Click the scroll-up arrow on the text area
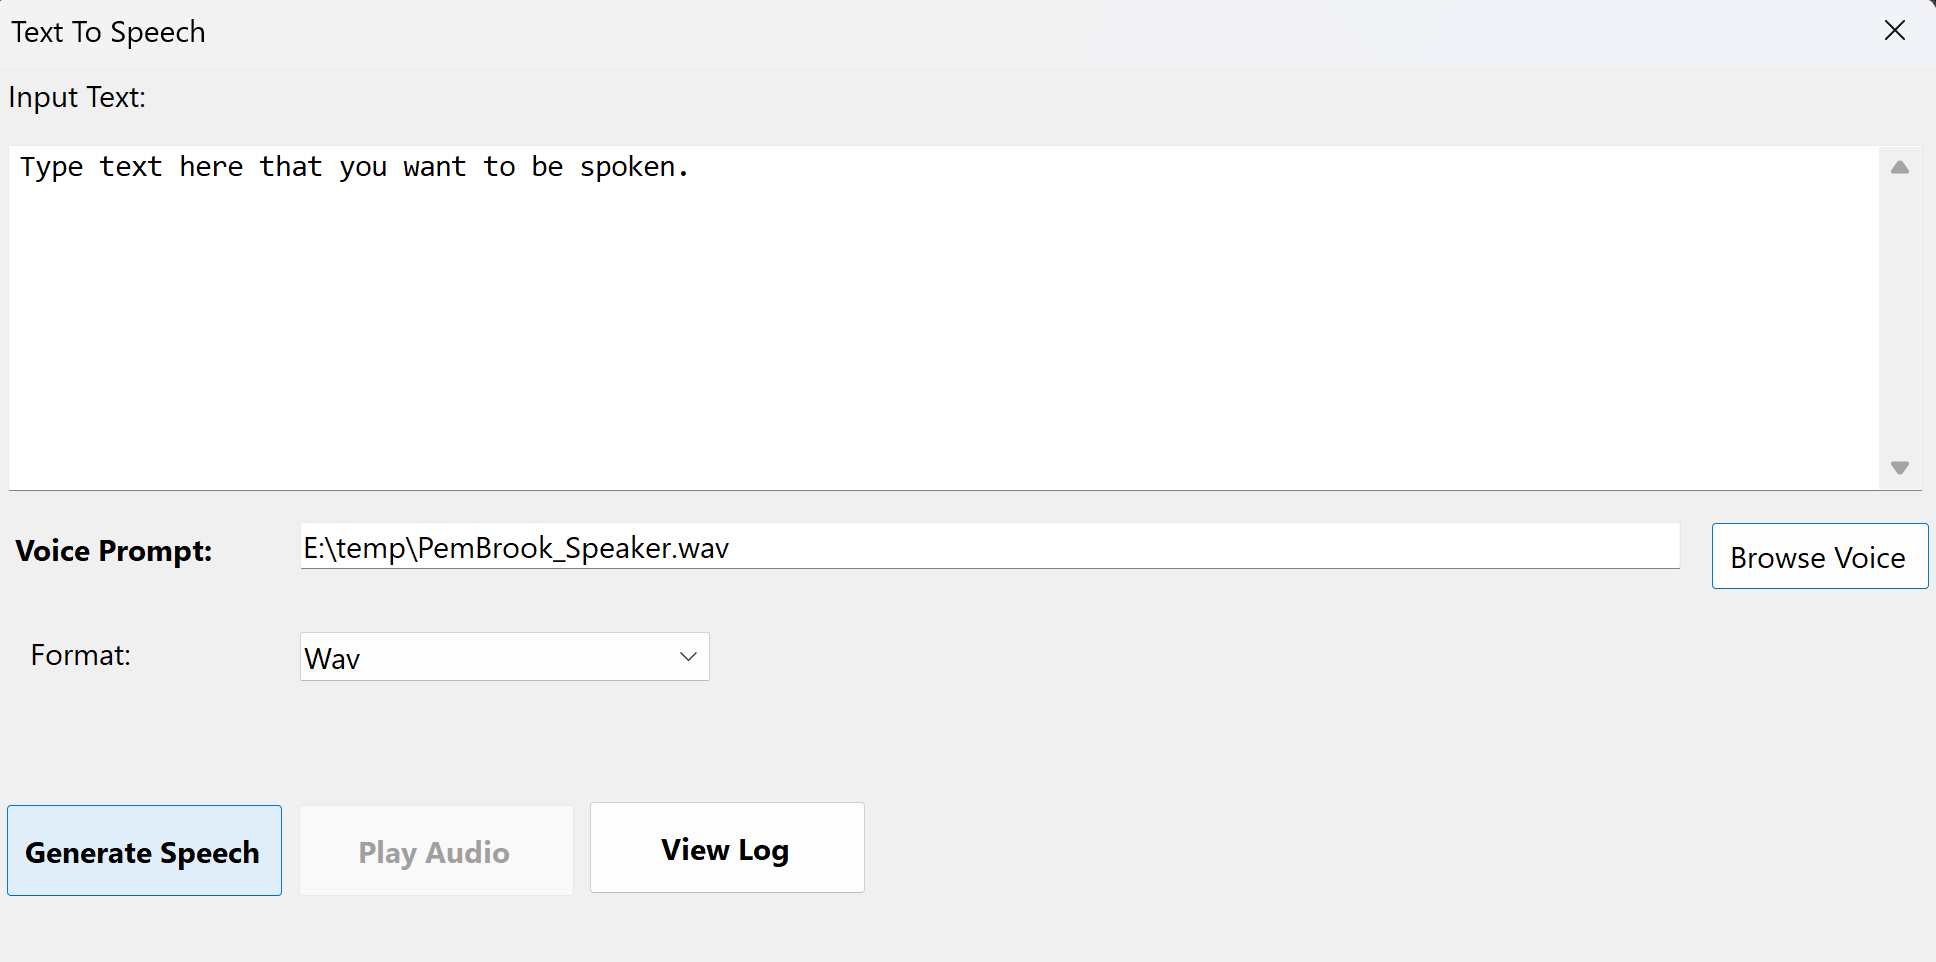This screenshot has width=1936, height=962. click(1899, 170)
